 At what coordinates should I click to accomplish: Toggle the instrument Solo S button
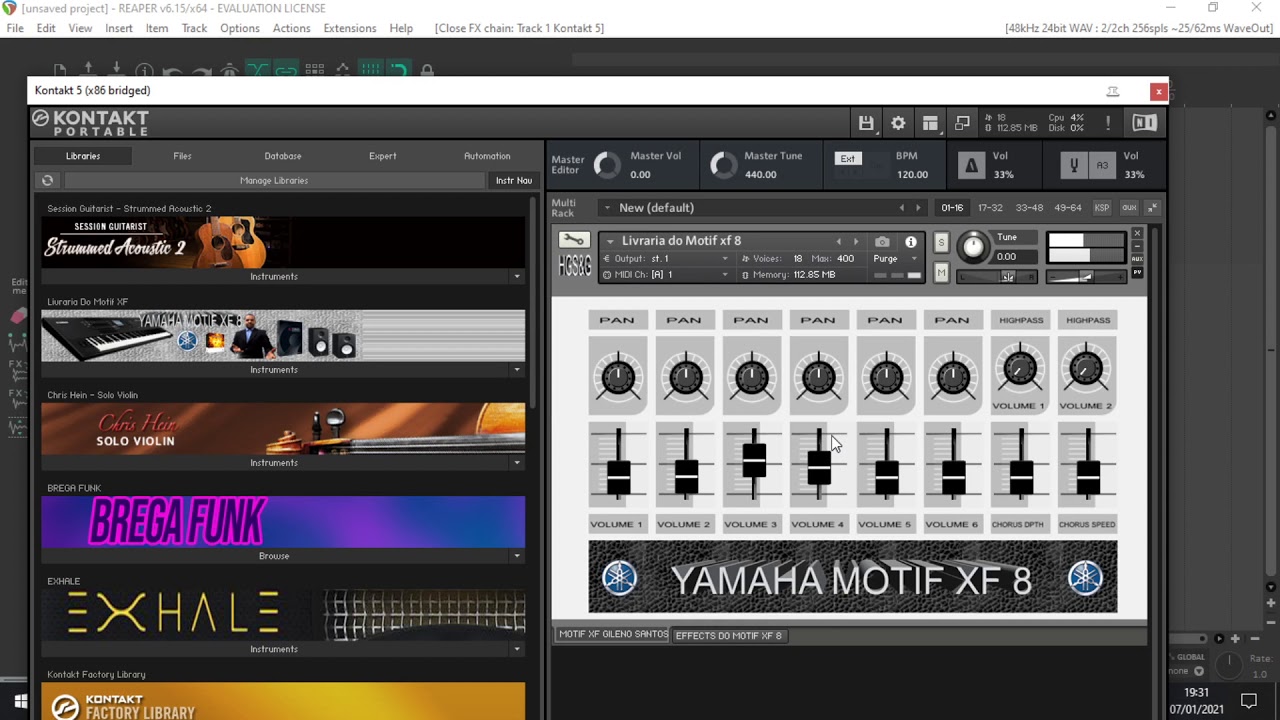[x=941, y=243]
